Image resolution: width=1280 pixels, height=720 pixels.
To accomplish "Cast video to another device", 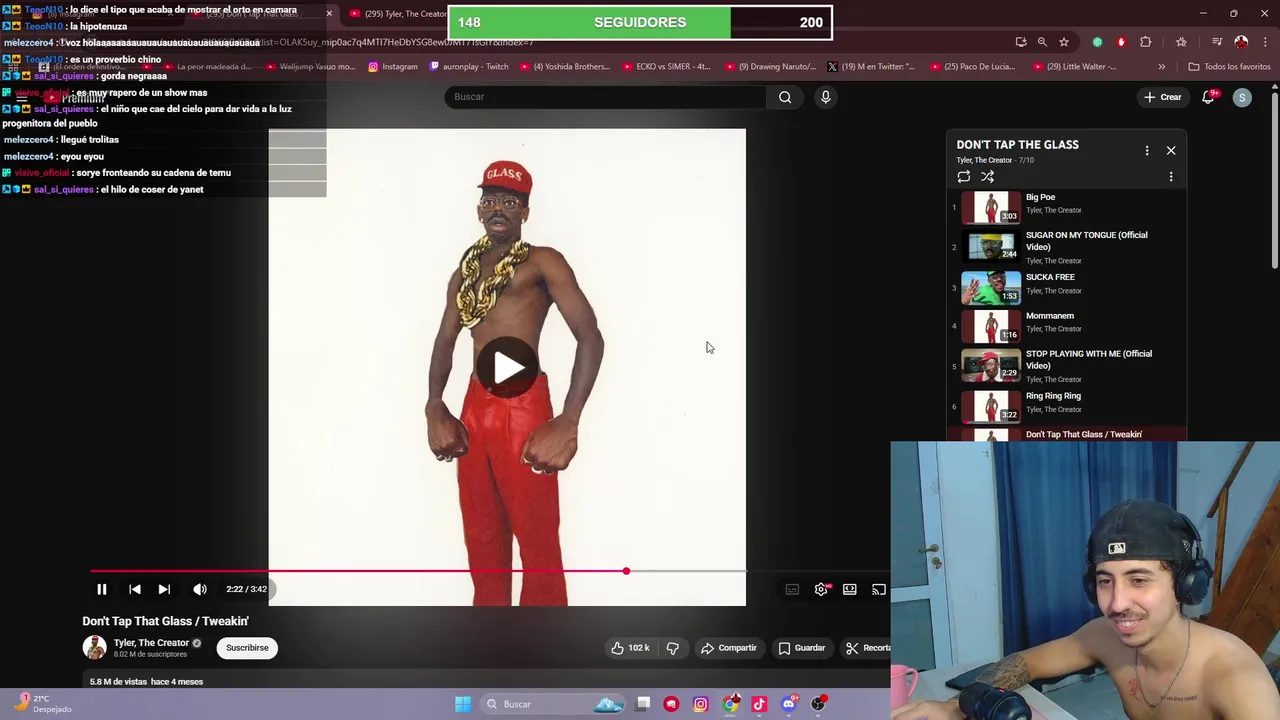I will point(878,589).
